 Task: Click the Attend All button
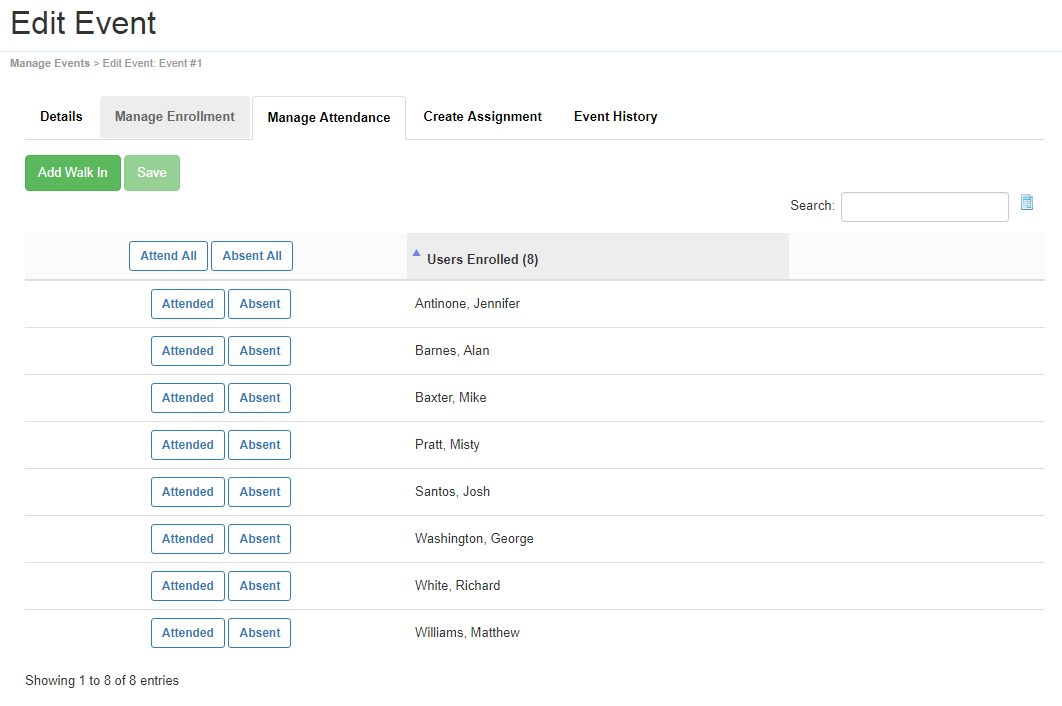coord(168,256)
